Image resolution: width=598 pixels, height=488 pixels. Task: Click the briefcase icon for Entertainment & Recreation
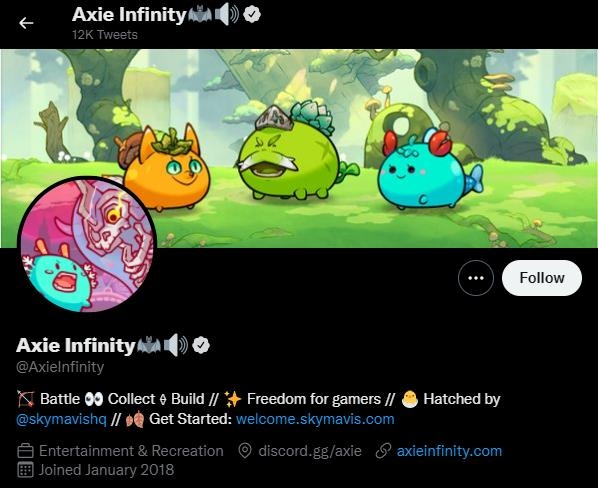[x=26, y=451]
